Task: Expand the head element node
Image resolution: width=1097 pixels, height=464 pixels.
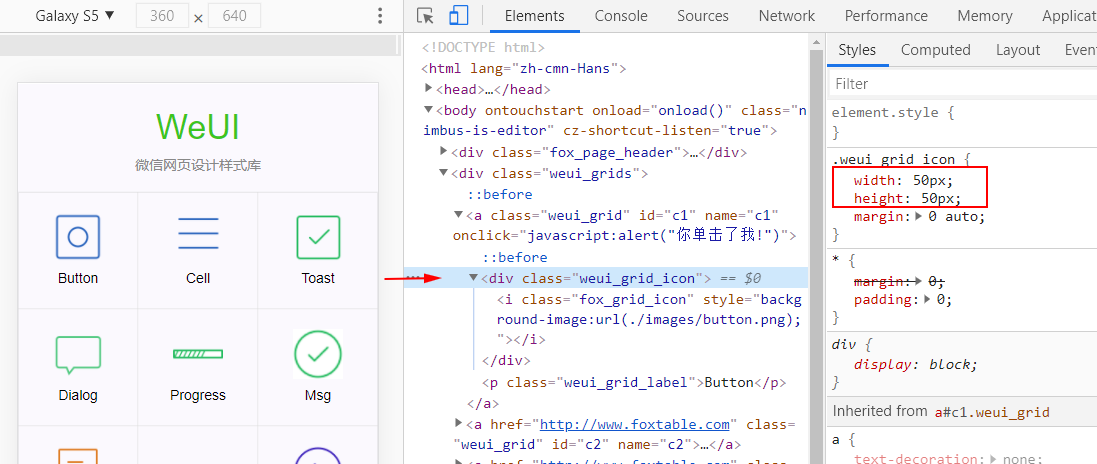Action: point(429,89)
